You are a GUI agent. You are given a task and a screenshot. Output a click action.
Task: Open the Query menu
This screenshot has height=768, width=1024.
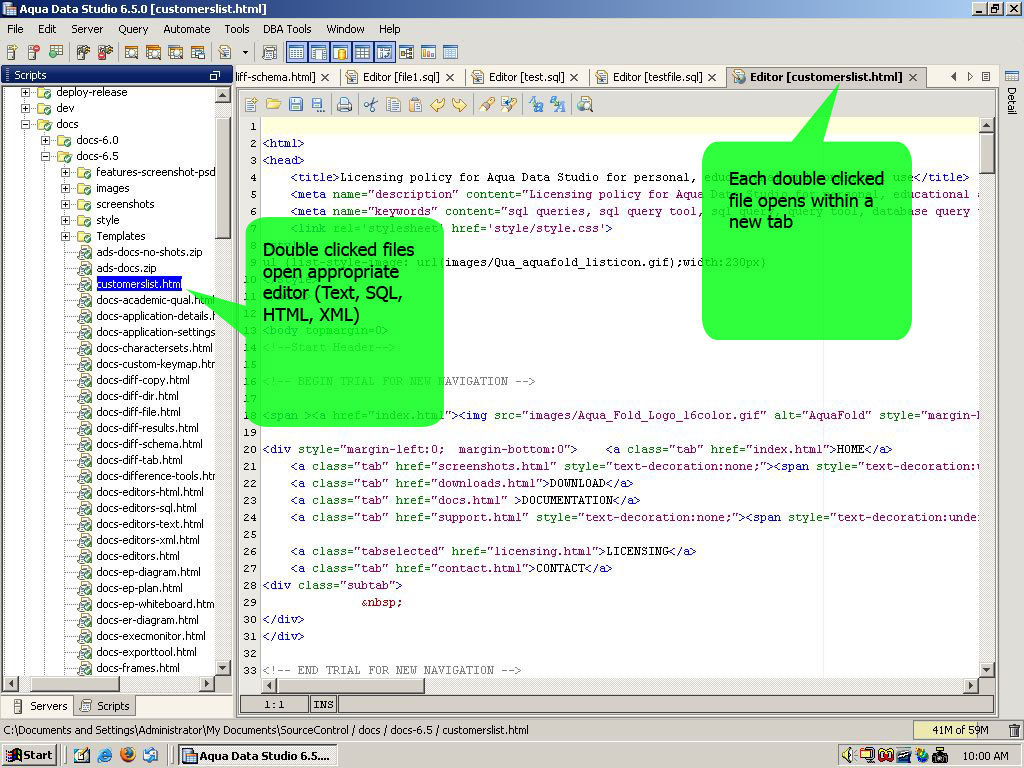click(x=133, y=29)
